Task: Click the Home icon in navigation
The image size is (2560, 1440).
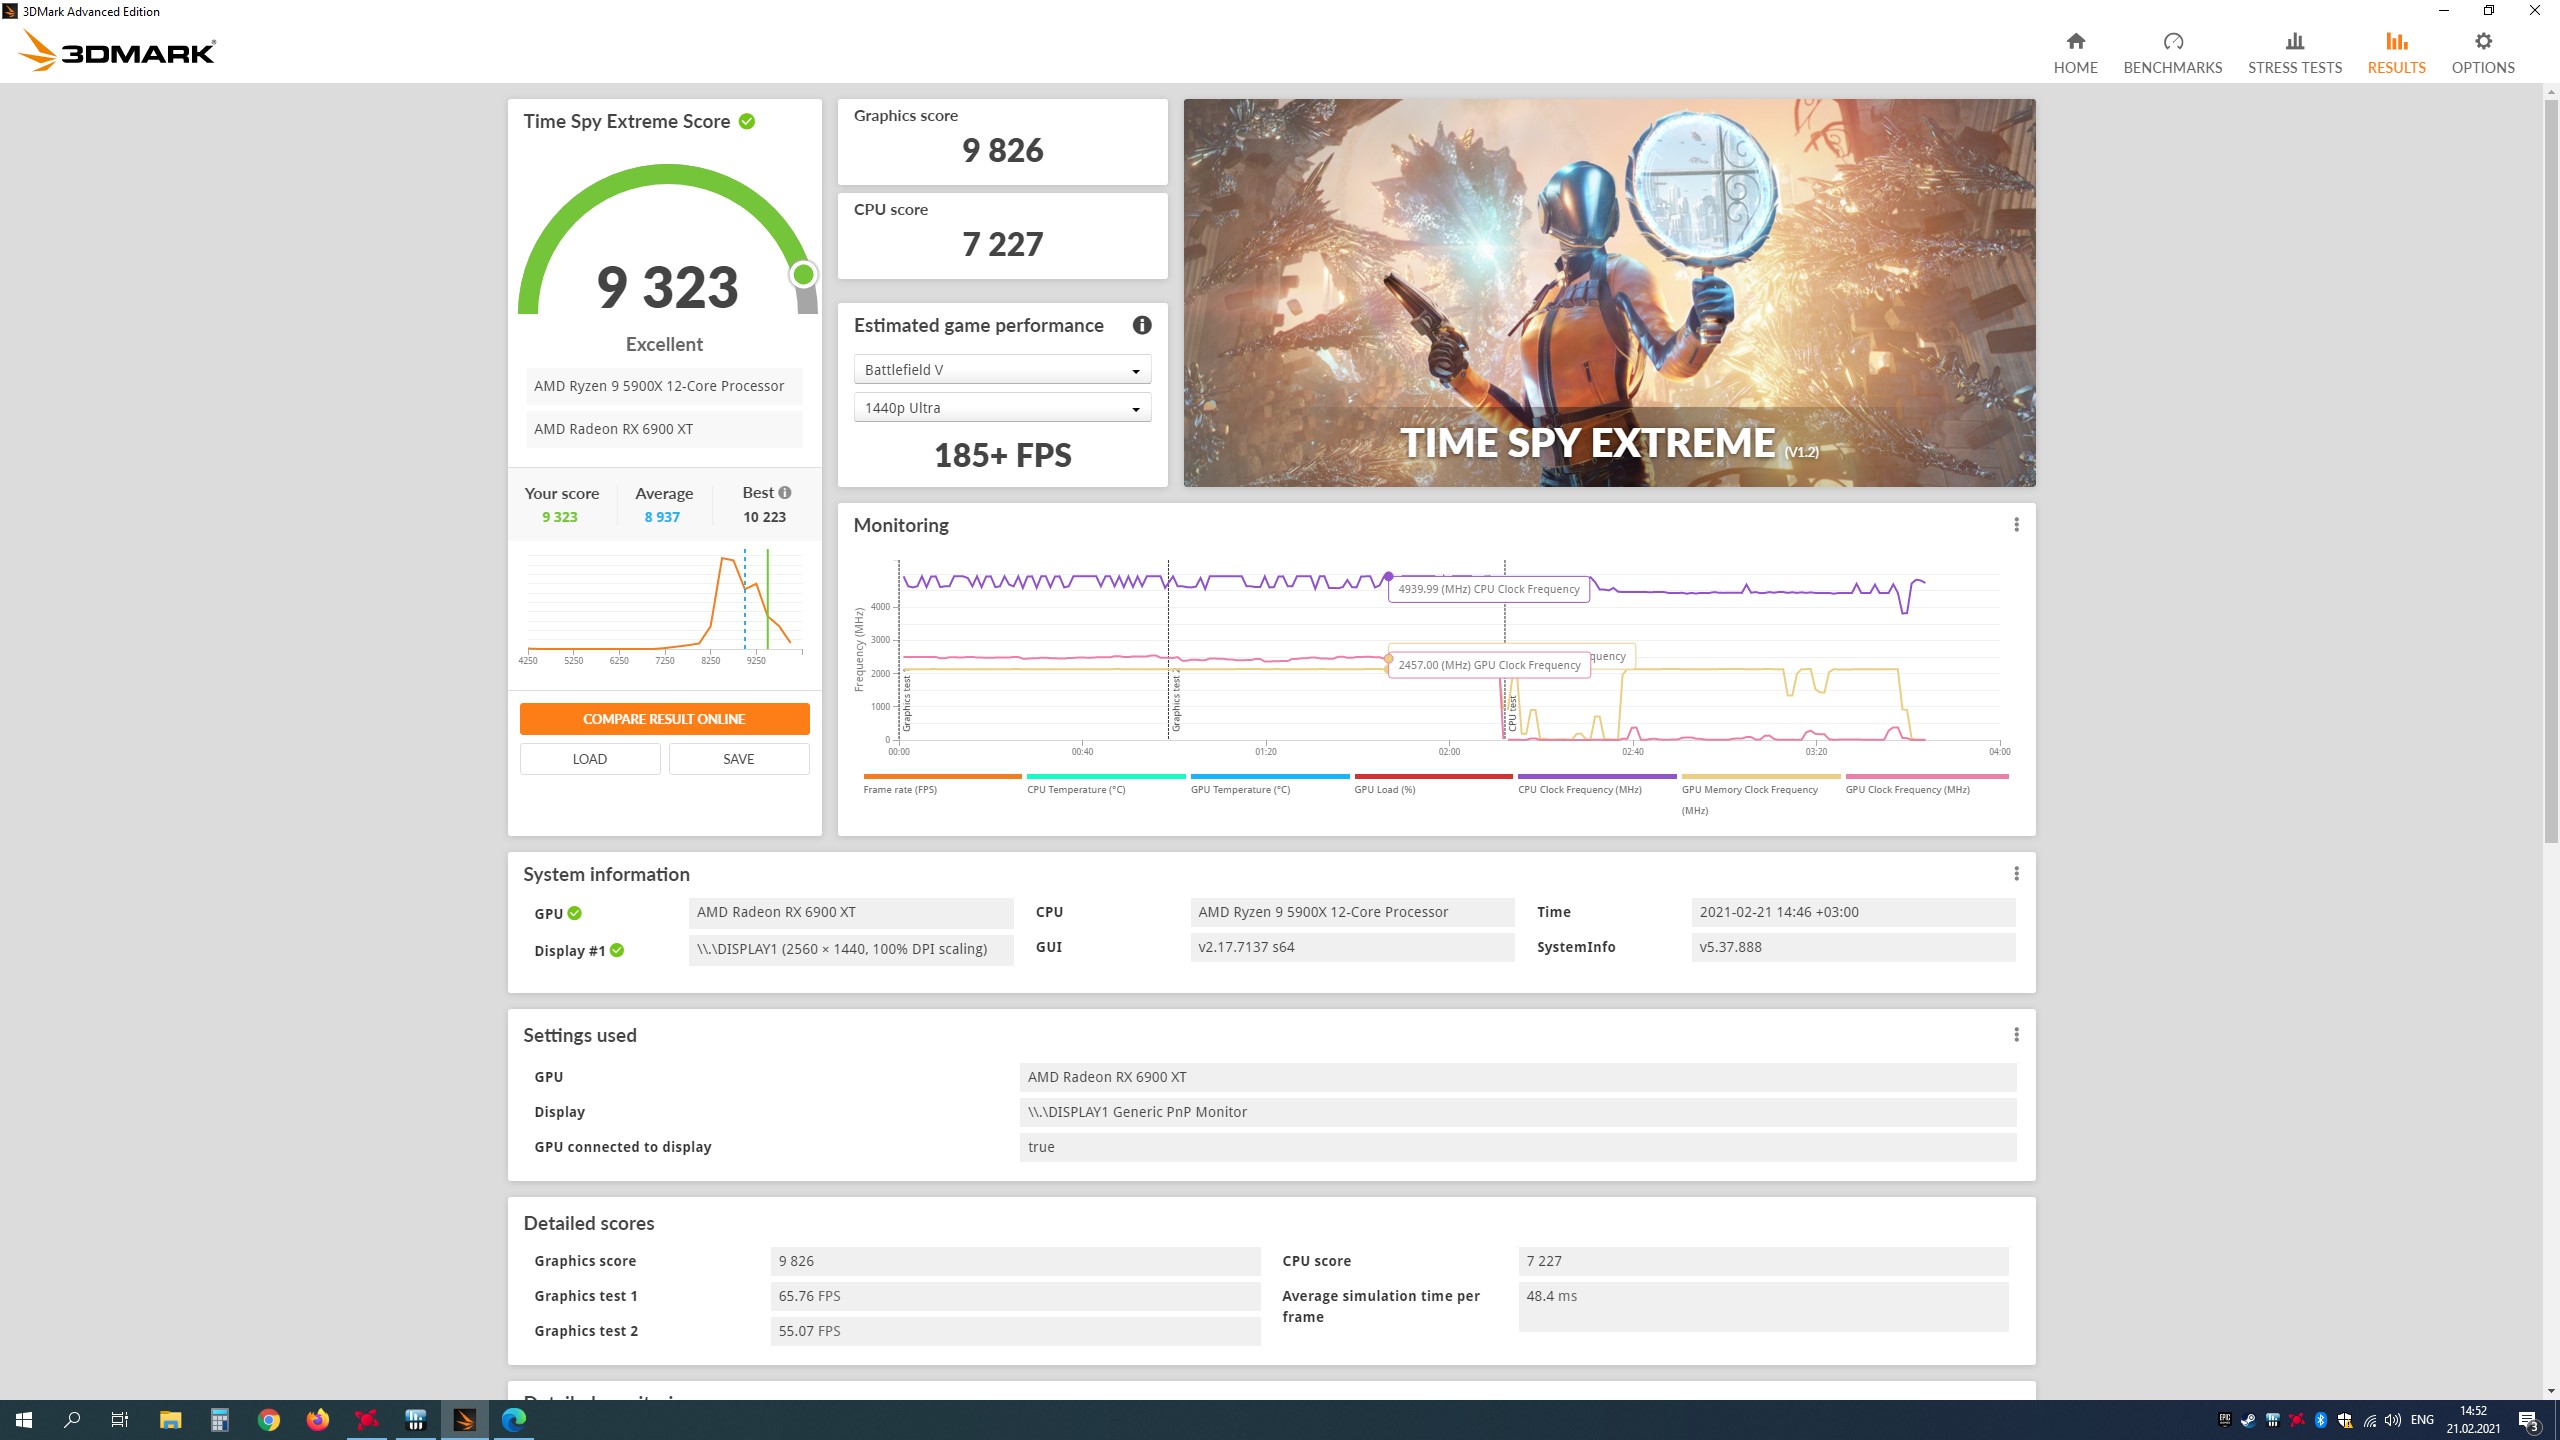Action: [x=2075, y=41]
